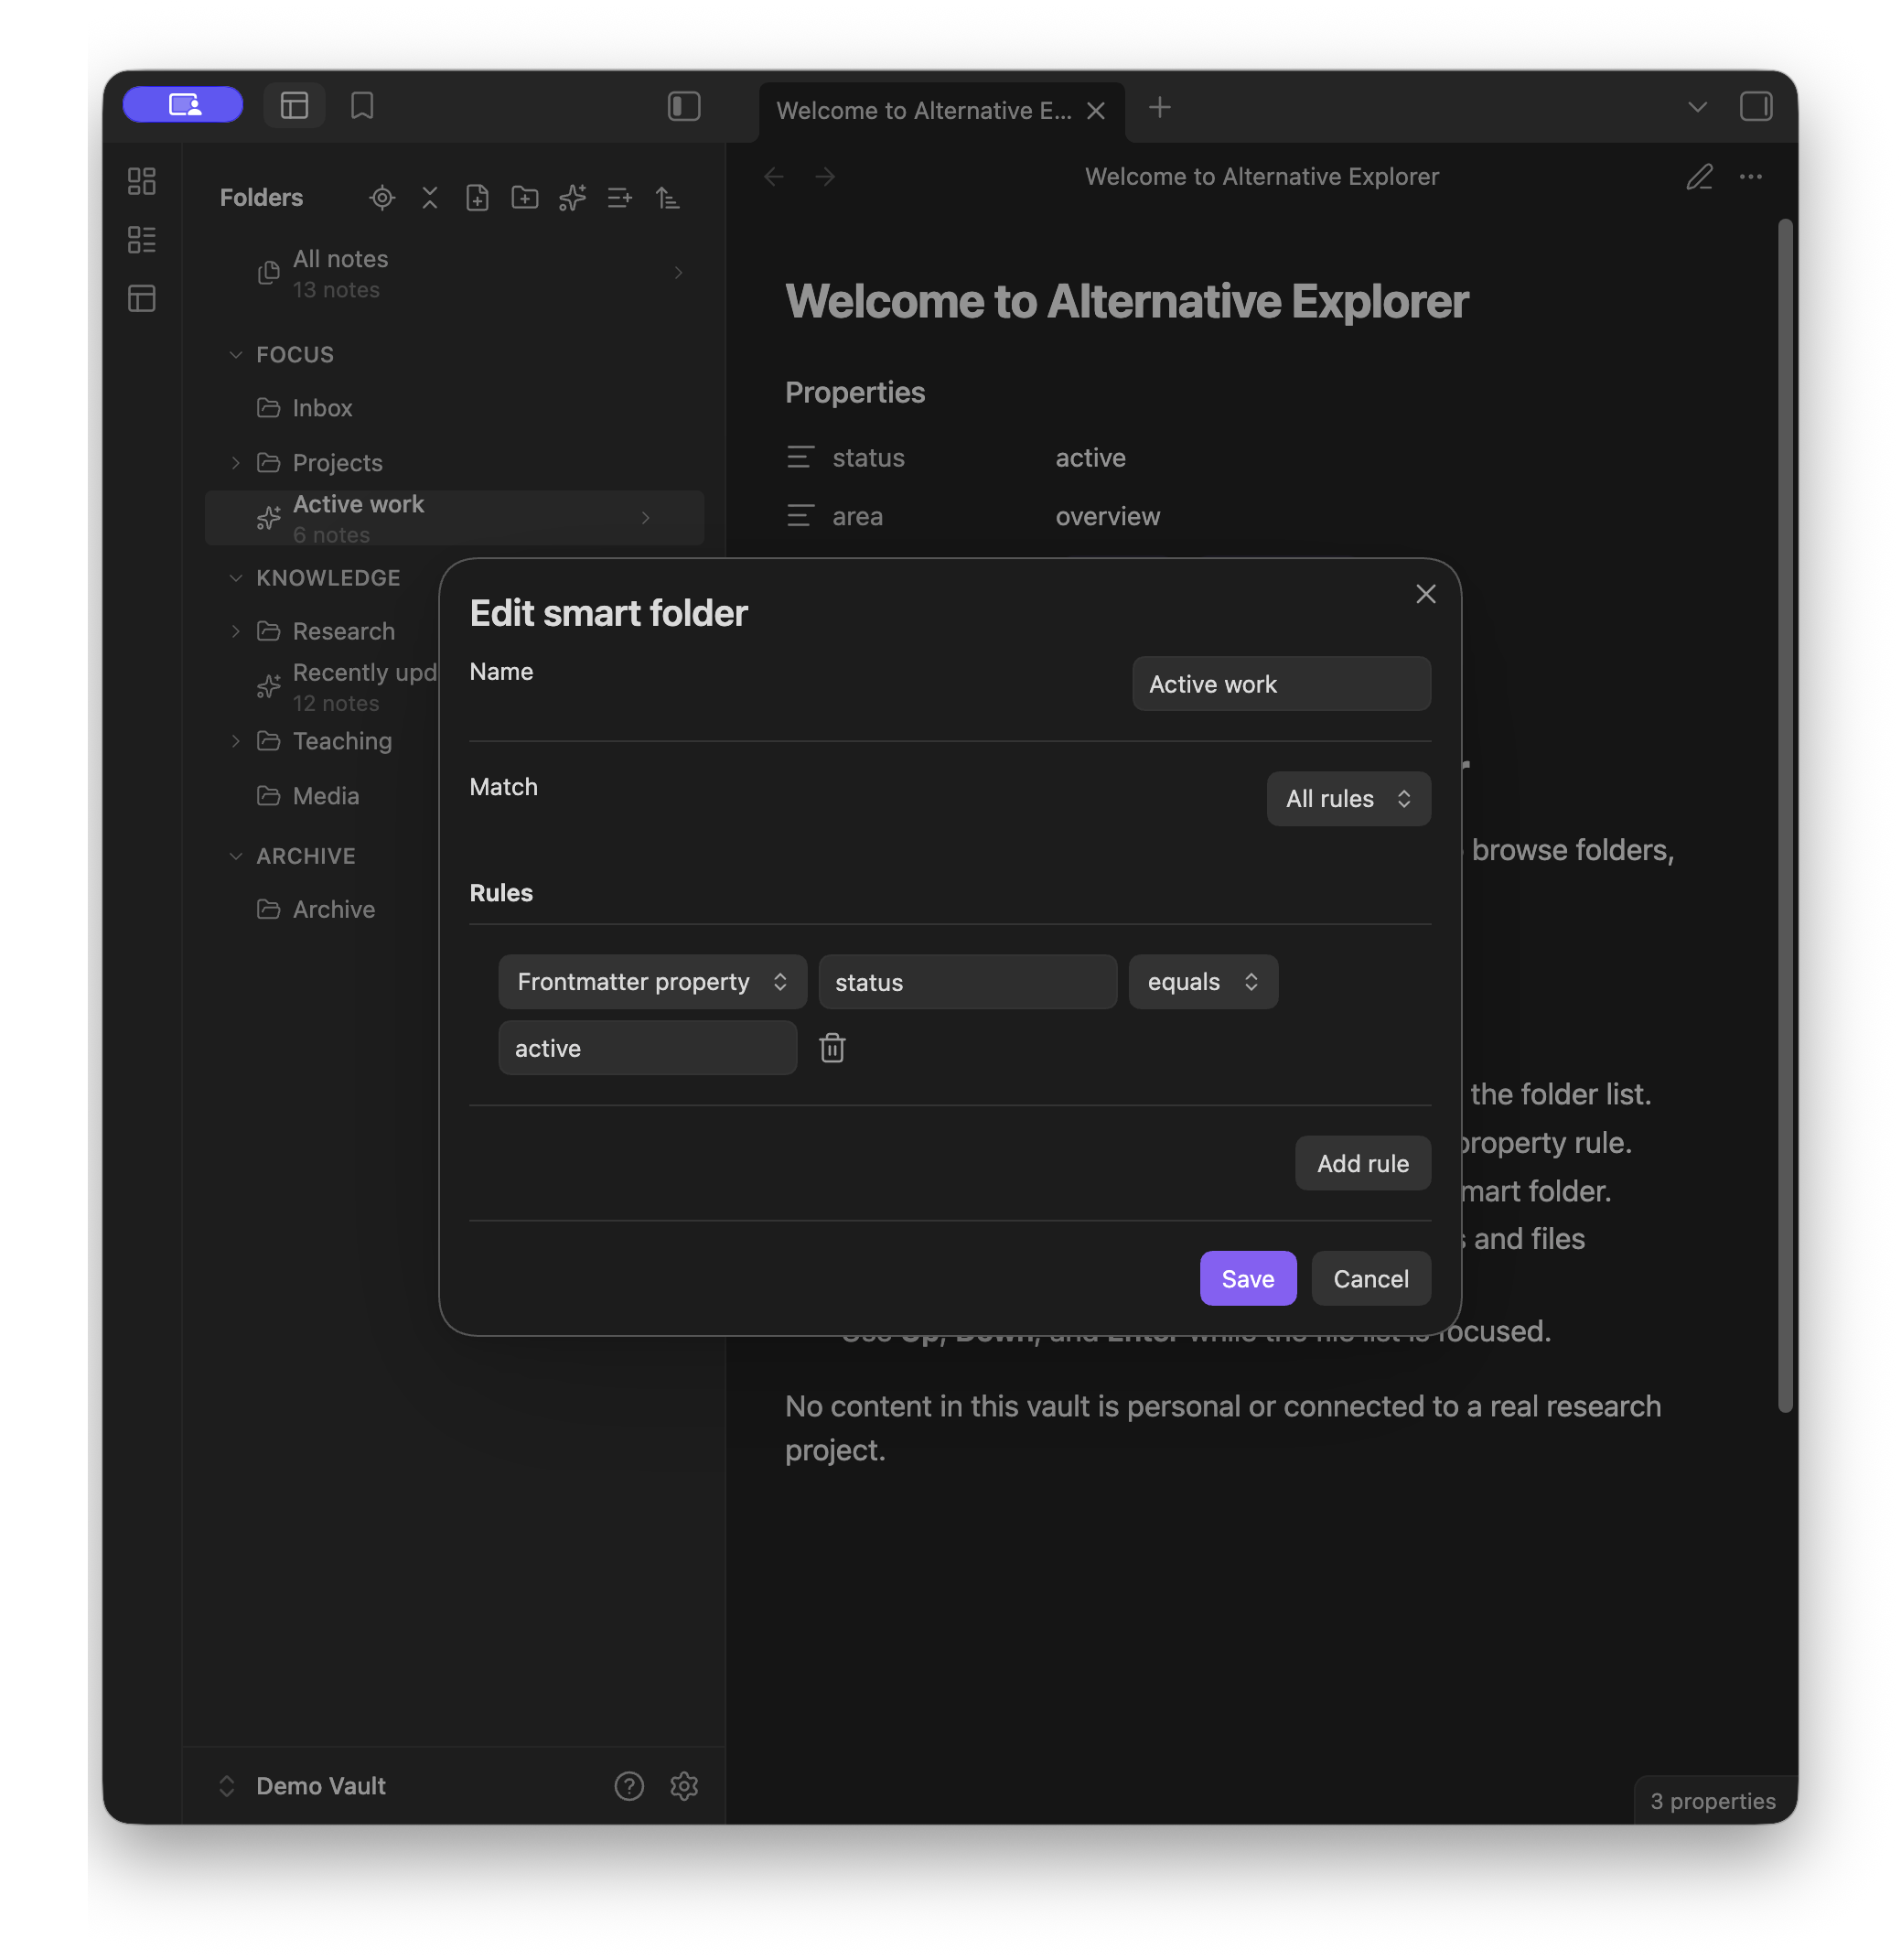Click the reveal active file target icon
The height and width of the screenshot is (1960, 1901).
[x=382, y=198]
